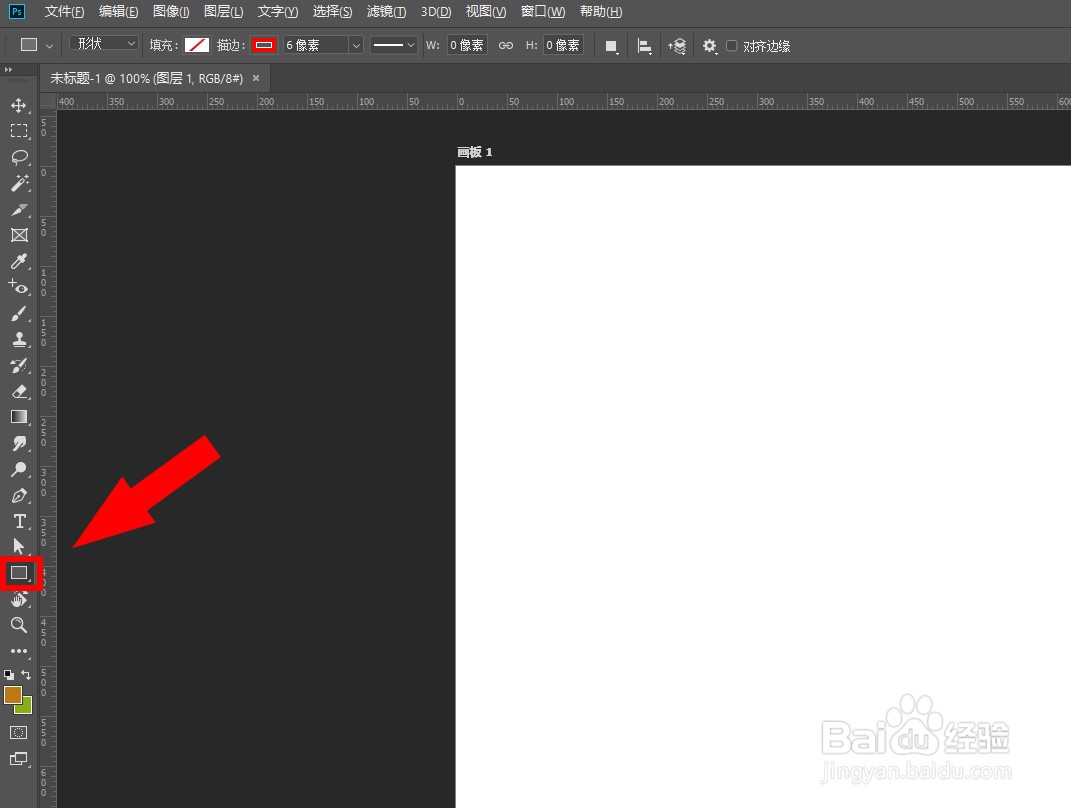Image resolution: width=1071 pixels, height=808 pixels.
Task: Open path alignment options
Action: tap(643, 46)
